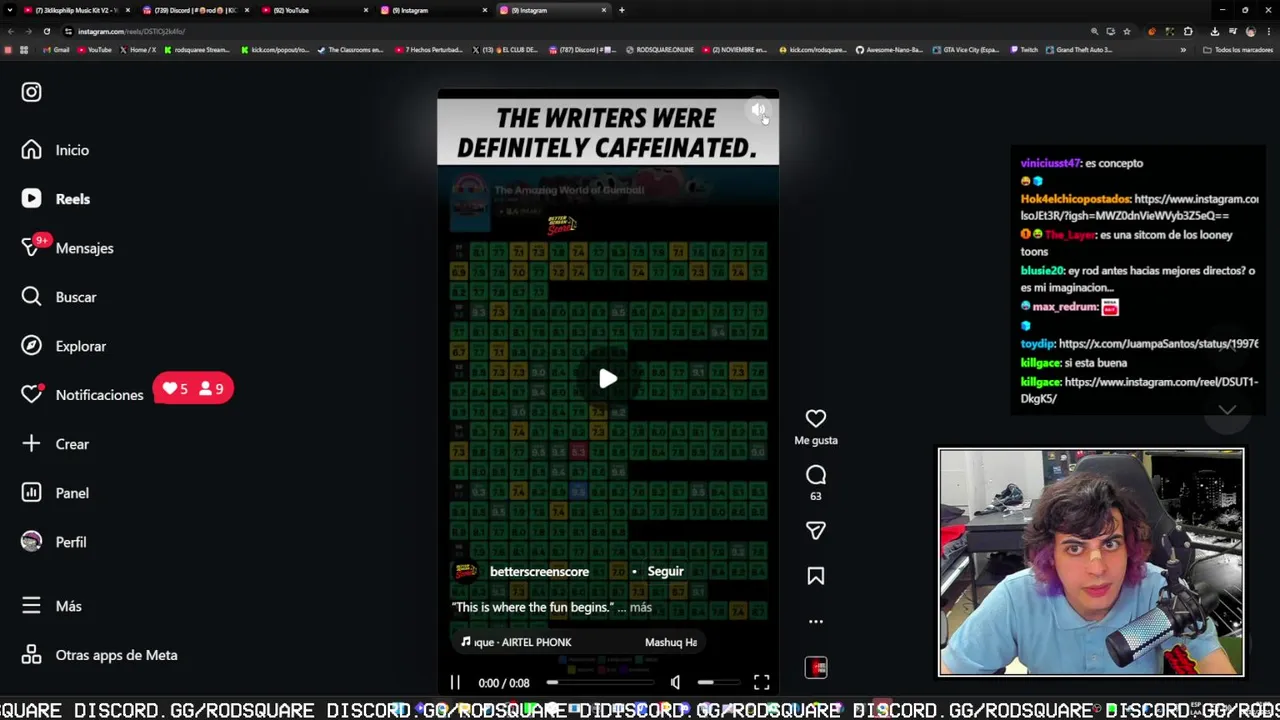
Task: Open Todos los marcadores folder
Action: click(1239, 50)
